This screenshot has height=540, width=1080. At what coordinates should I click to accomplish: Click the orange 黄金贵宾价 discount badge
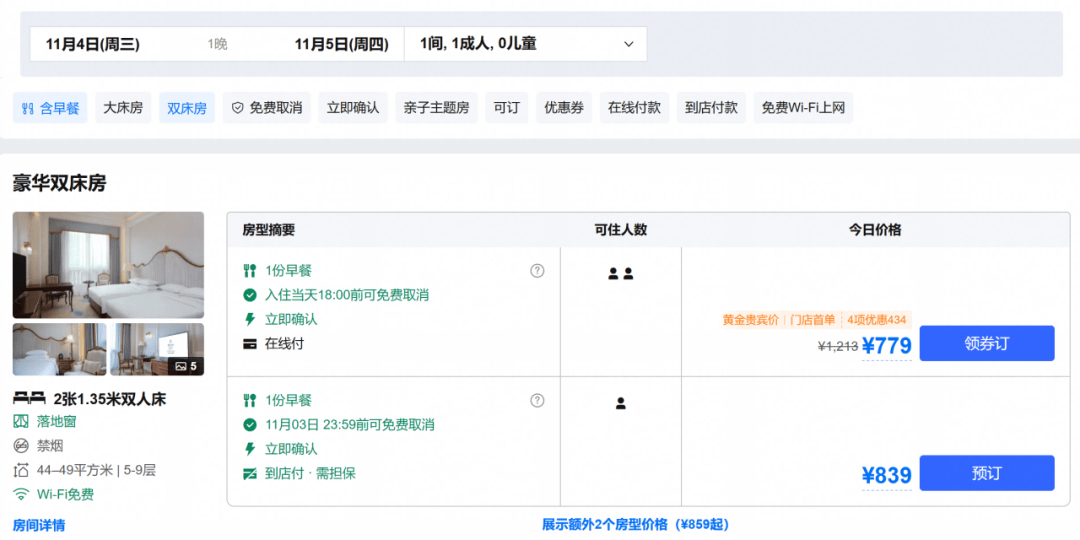tap(751, 320)
